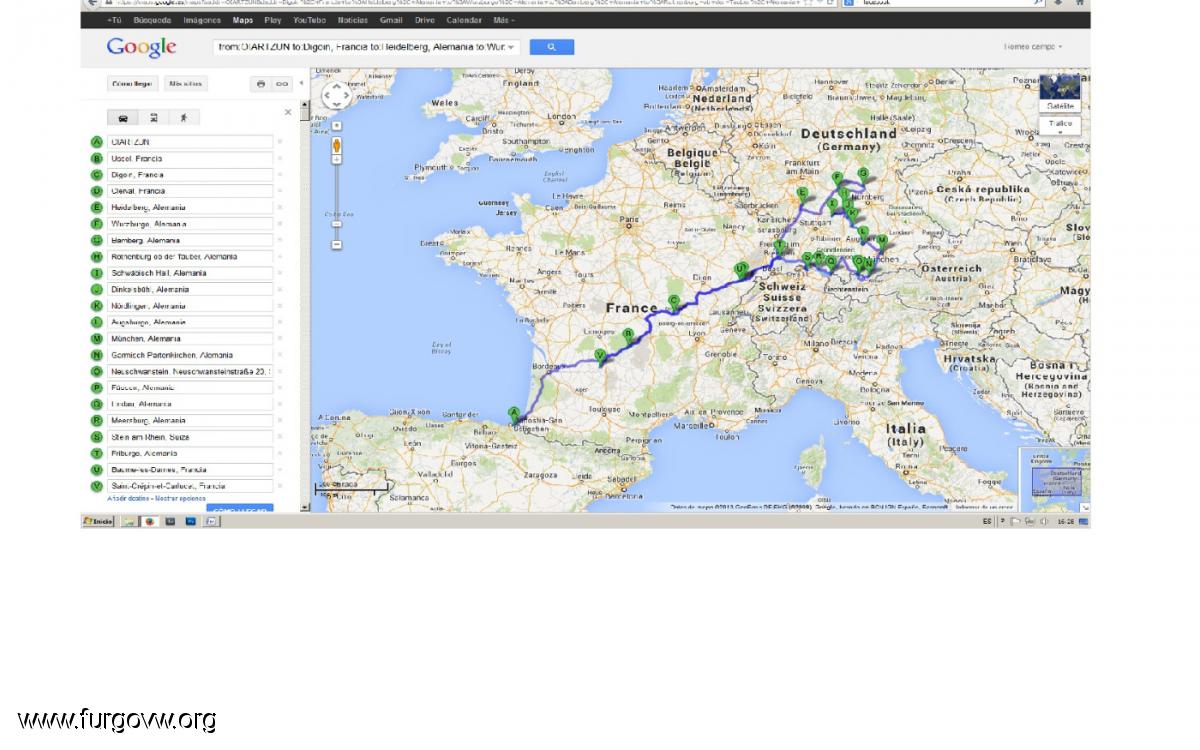The width and height of the screenshot is (1200, 750).
Task: Remove the OIARTZUN waypoint with its X
Action: [280, 142]
